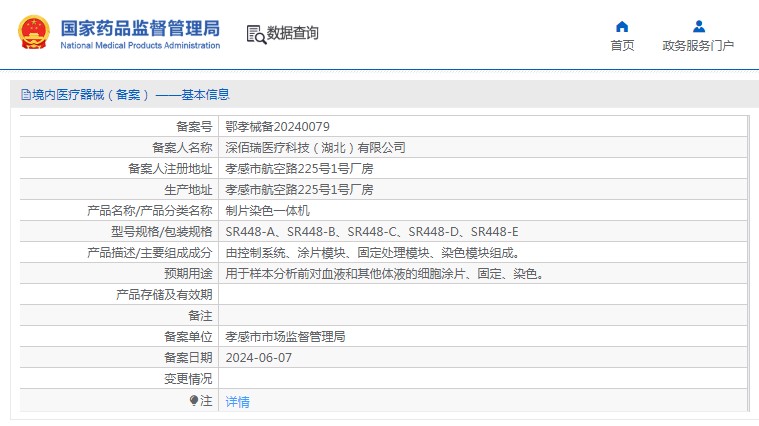The height and width of the screenshot is (426, 759).
Task: Open the 数据查询 text label
Action: (x=292, y=33)
